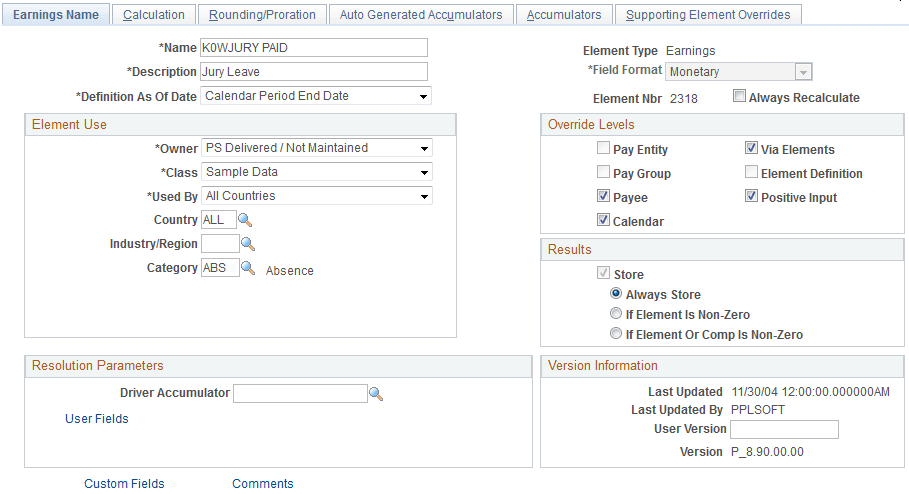
Task: Open the Used By dropdown
Action: click(x=424, y=196)
